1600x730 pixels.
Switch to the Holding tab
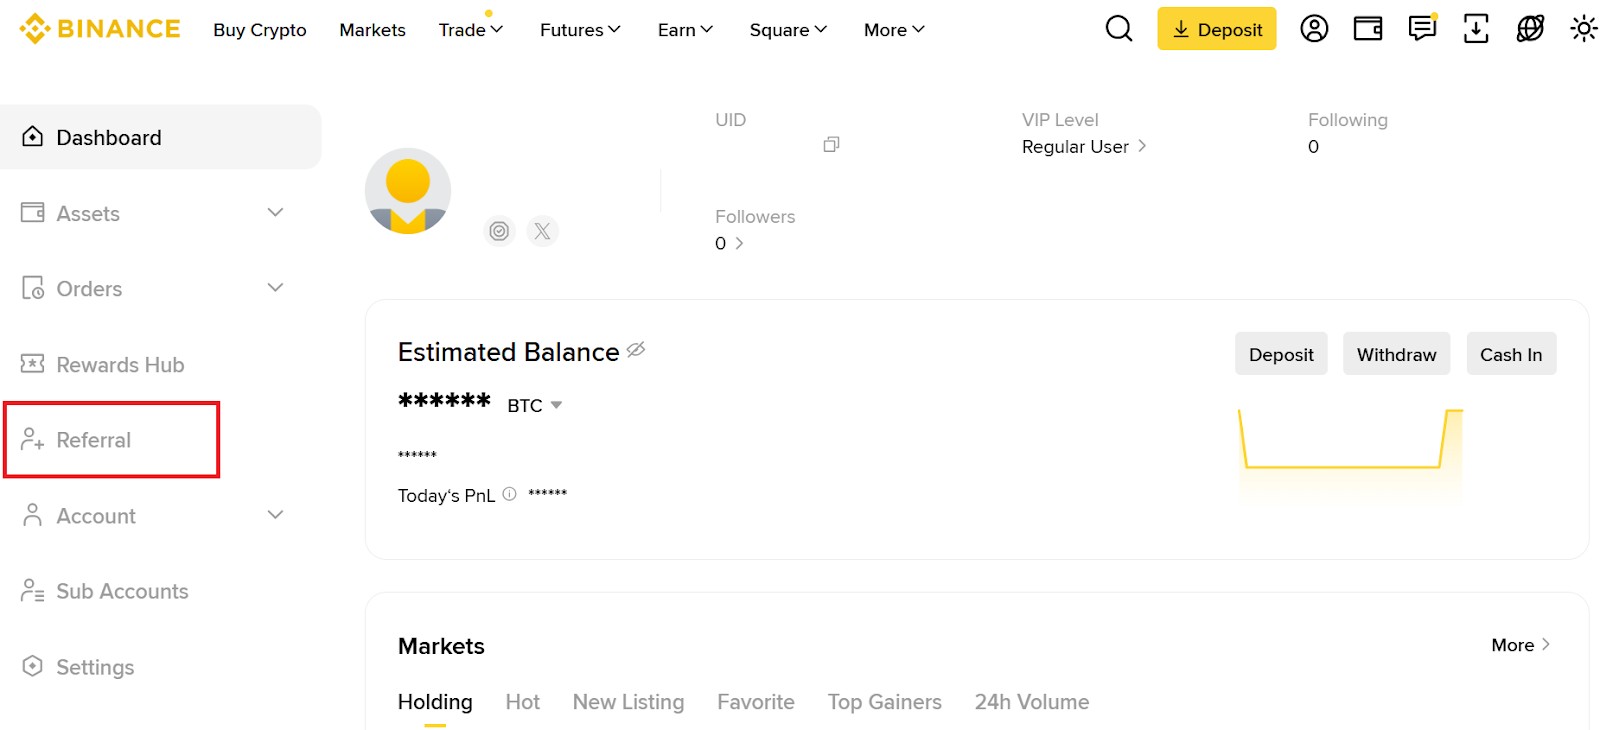(x=435, y=702)
